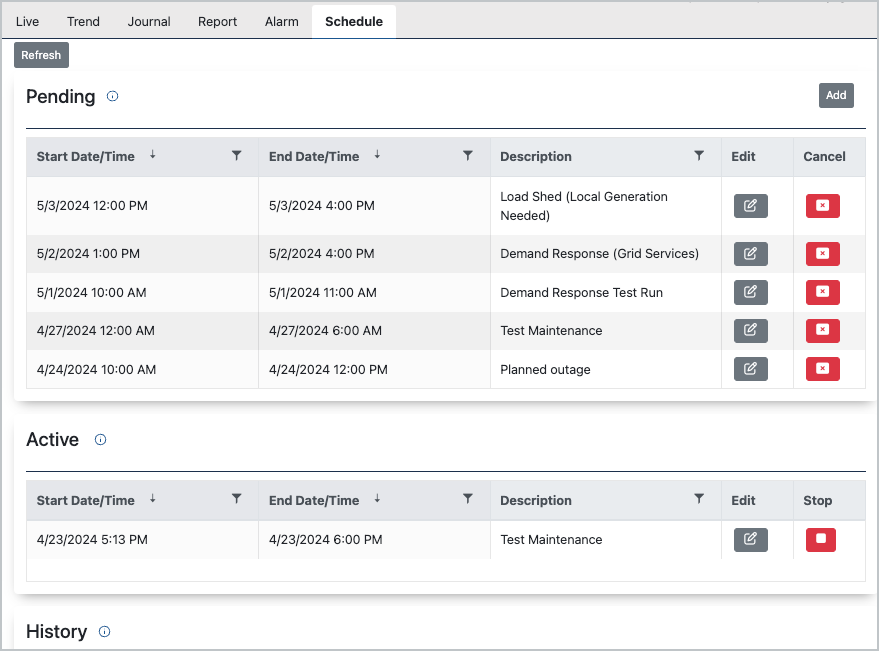Image resolution: width=879 pixels, height=651 pixels.
Task: Open filter on Start Date/Time column
Action: tap(237, 156)
